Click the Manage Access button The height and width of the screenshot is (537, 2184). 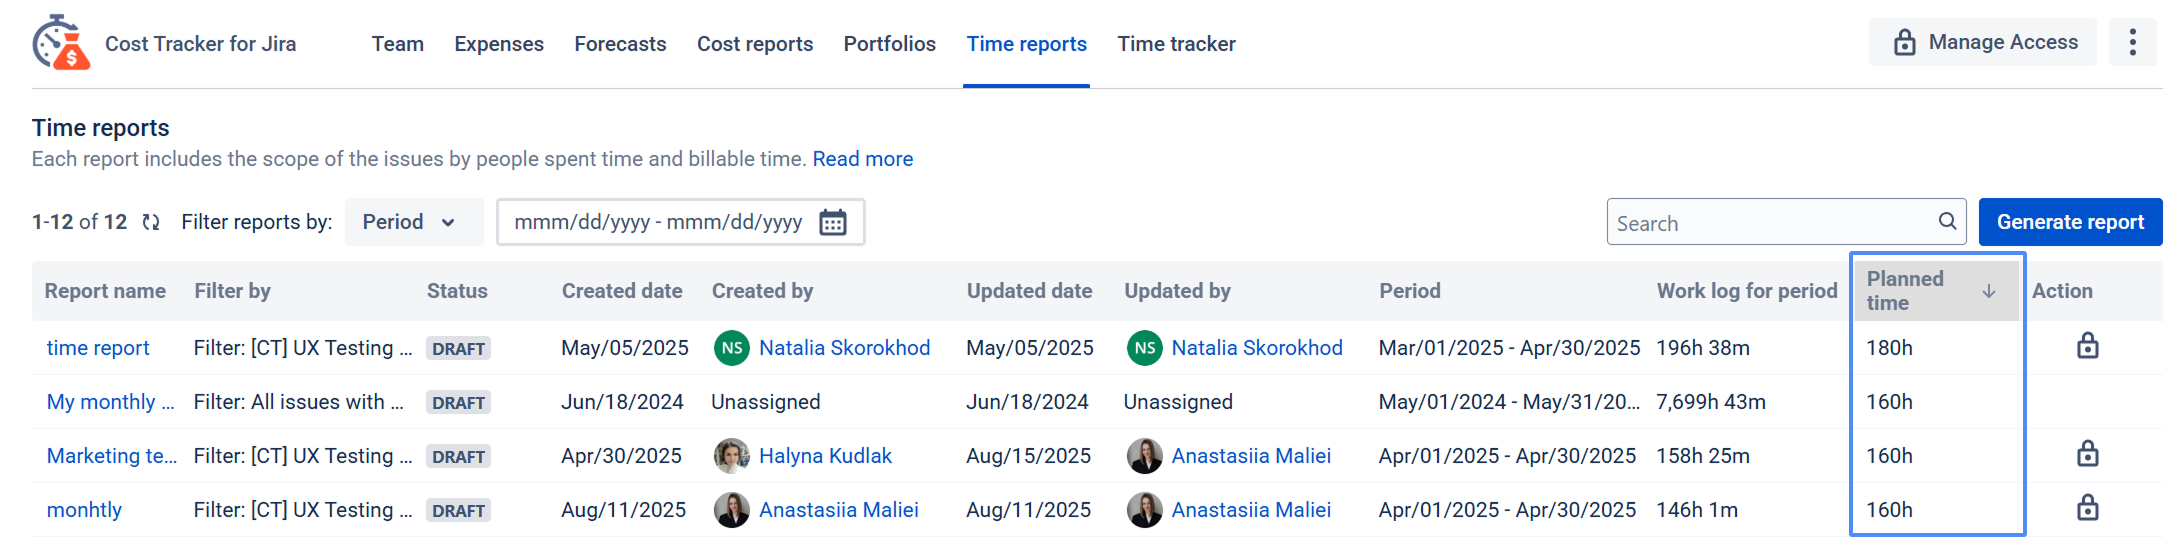tap(1984, 42)
